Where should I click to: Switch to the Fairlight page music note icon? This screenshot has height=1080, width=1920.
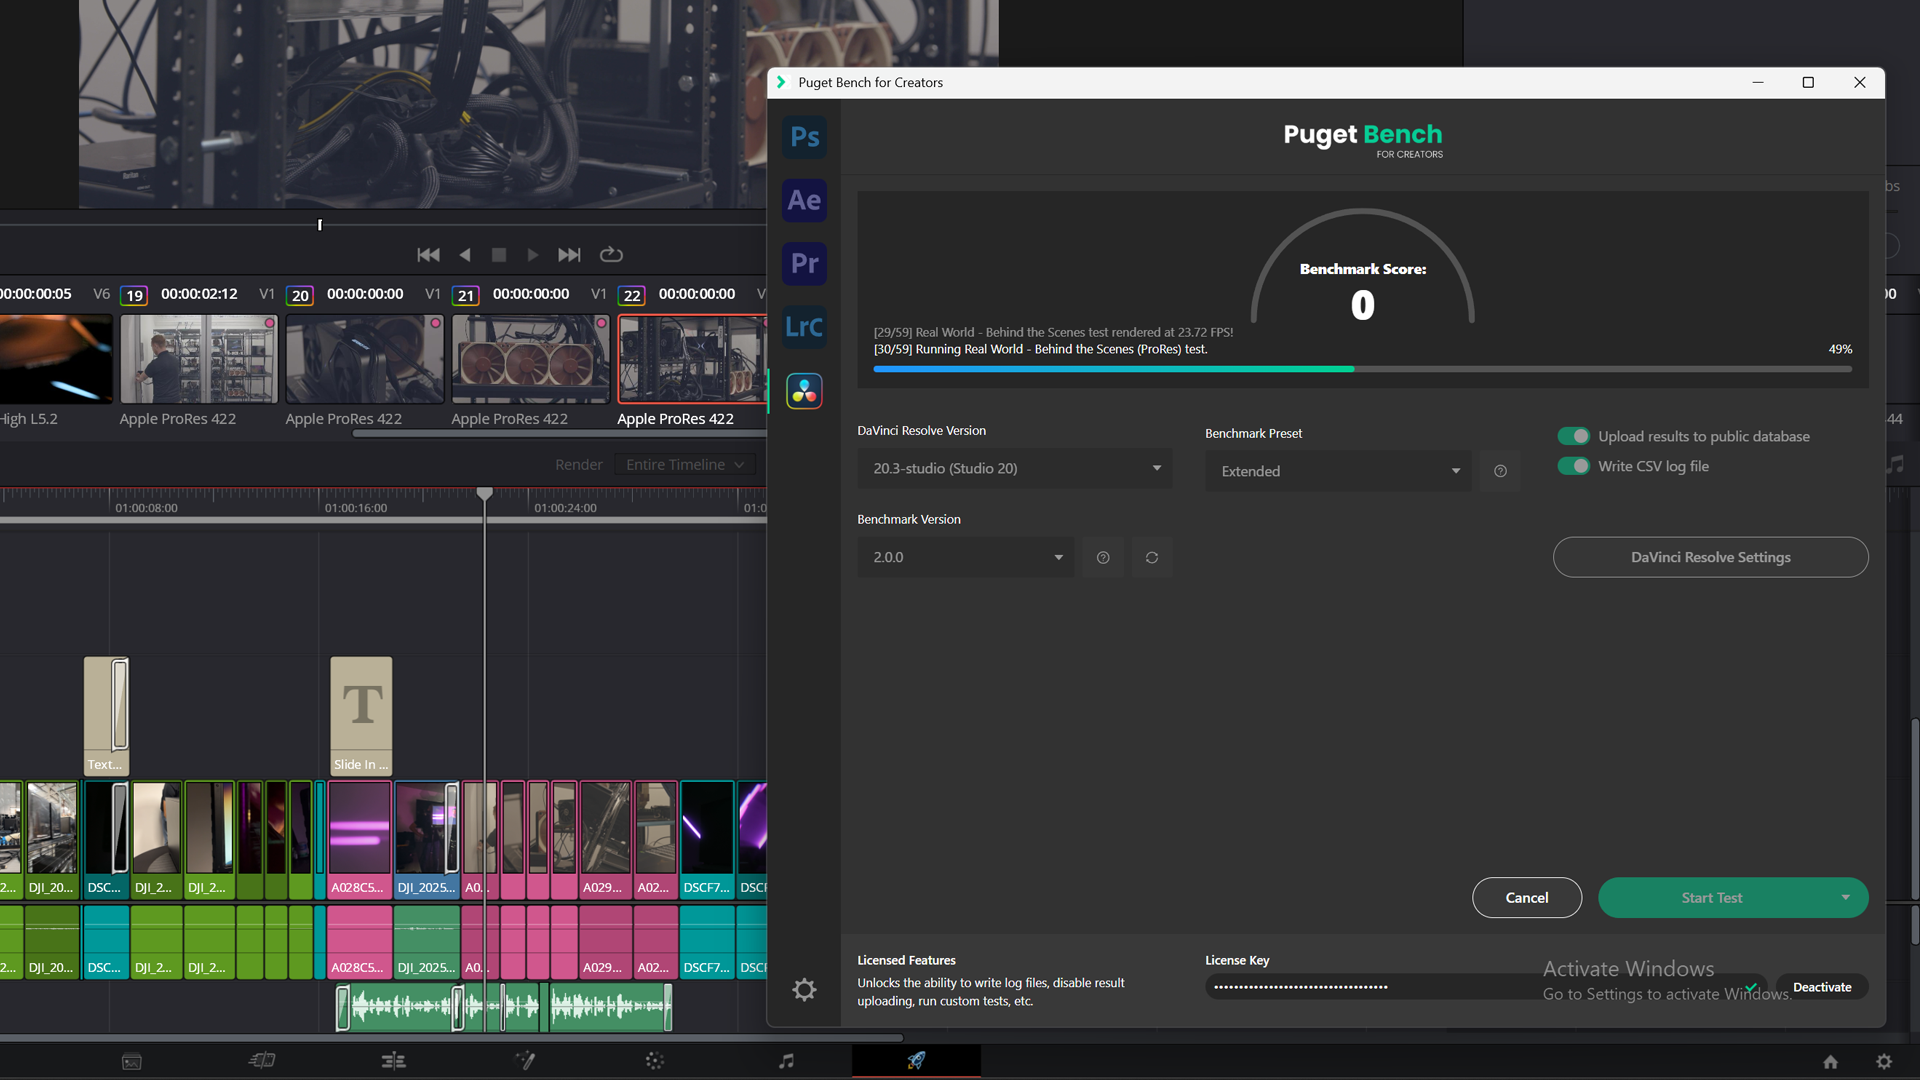(786, 1061)
